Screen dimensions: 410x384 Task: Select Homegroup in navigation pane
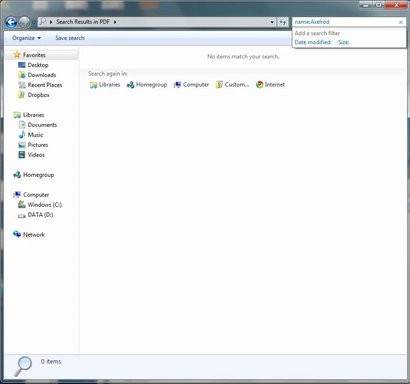(38, 175)
